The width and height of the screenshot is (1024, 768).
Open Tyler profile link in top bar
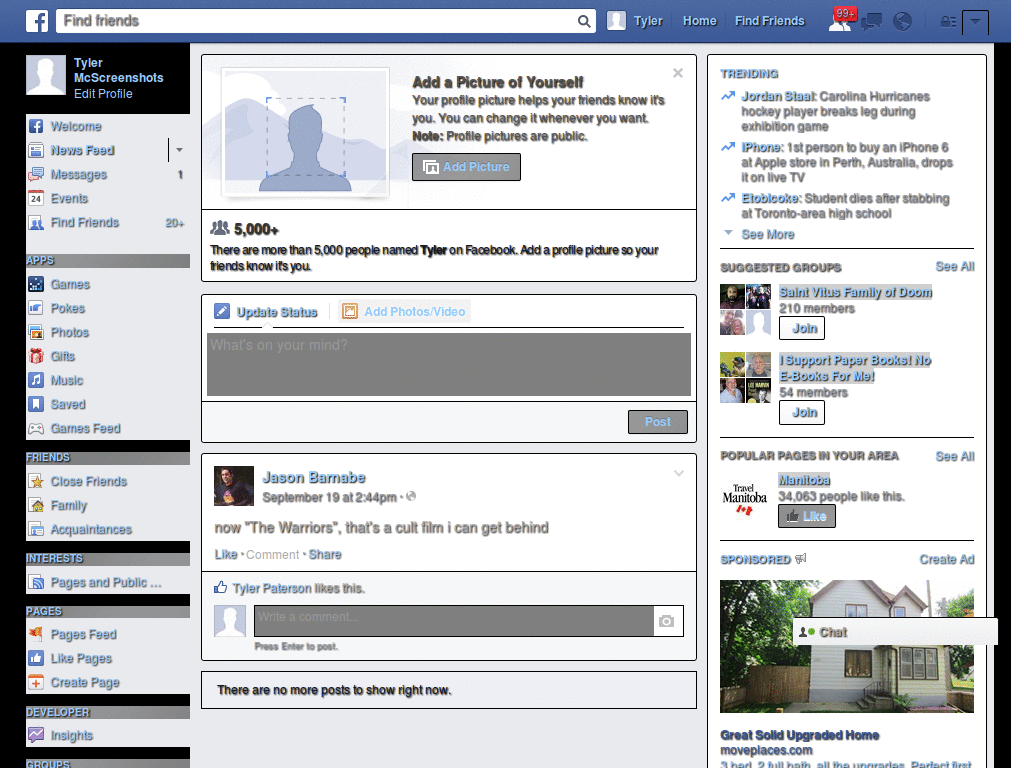pos(648,21)
